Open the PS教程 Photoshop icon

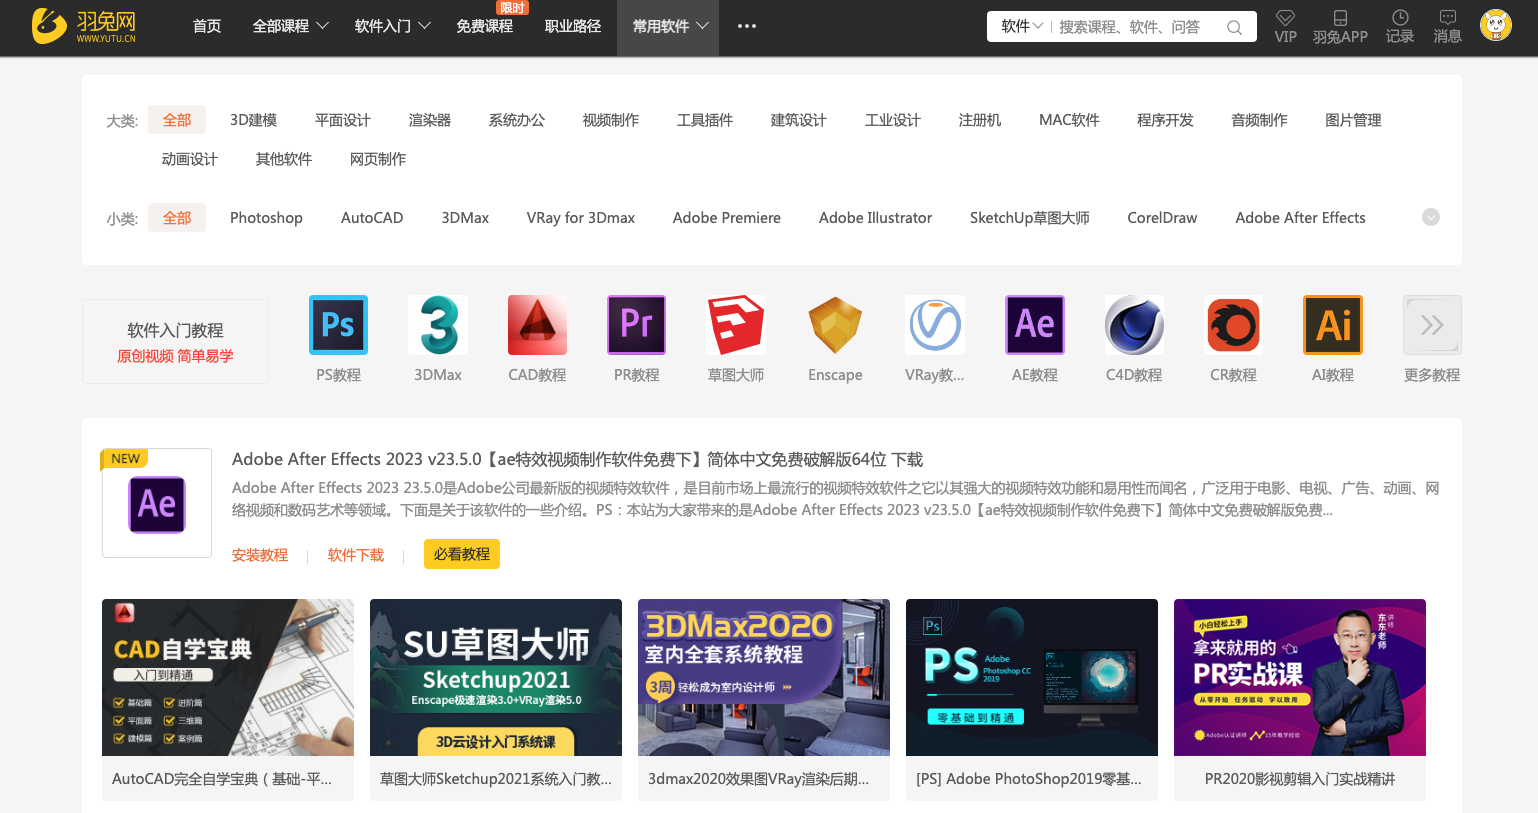pos(338,325)
